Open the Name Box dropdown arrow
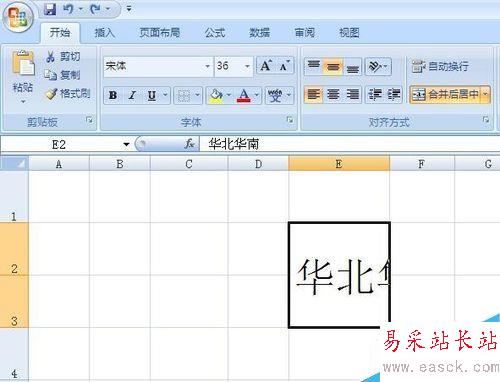Viewport: 500px width, 382px height. point(126,145)
